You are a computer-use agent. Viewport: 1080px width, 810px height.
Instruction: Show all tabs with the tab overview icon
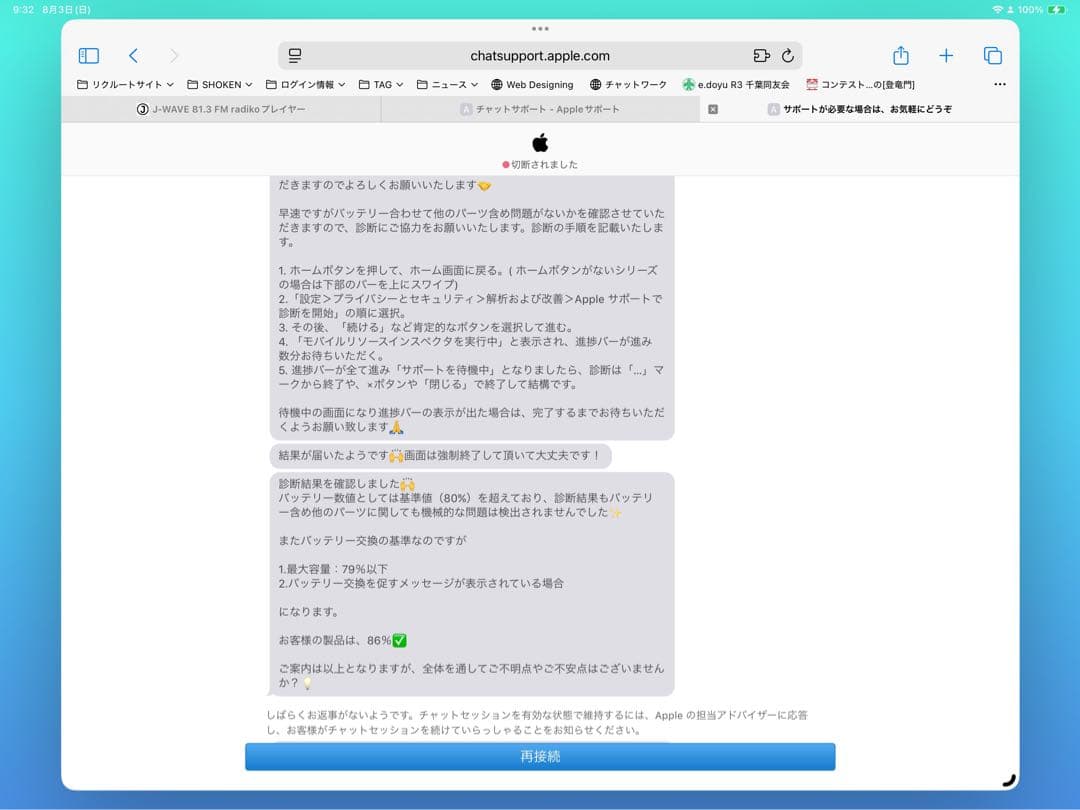[991, 56]
